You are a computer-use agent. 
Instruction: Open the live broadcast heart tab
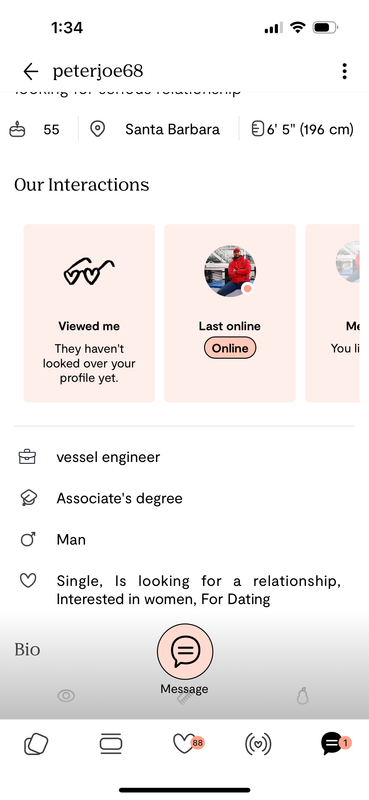(x=258, y=744)
